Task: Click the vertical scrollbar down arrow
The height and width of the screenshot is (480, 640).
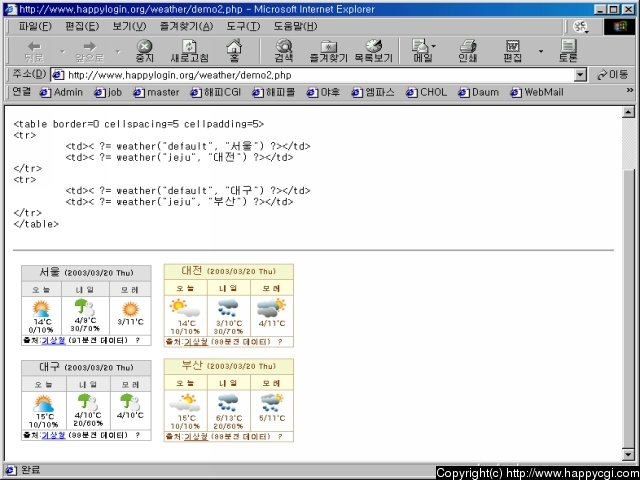Action: 628,454
